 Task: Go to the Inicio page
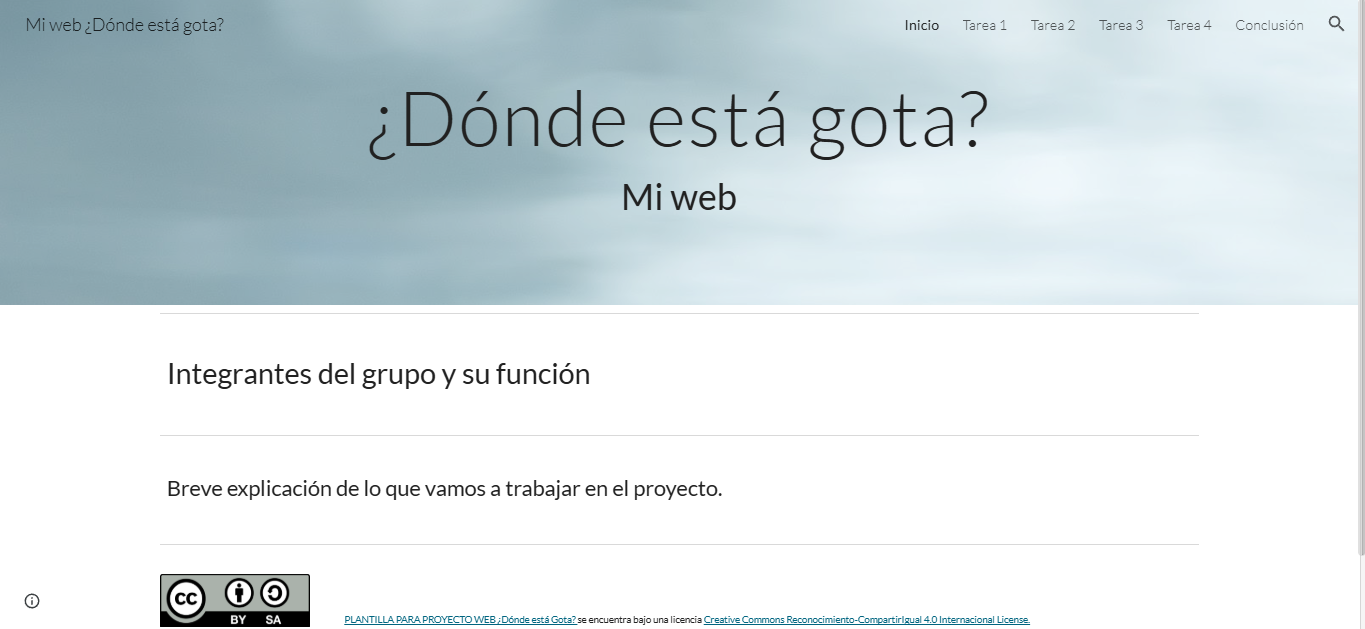[x=922, y=25]
